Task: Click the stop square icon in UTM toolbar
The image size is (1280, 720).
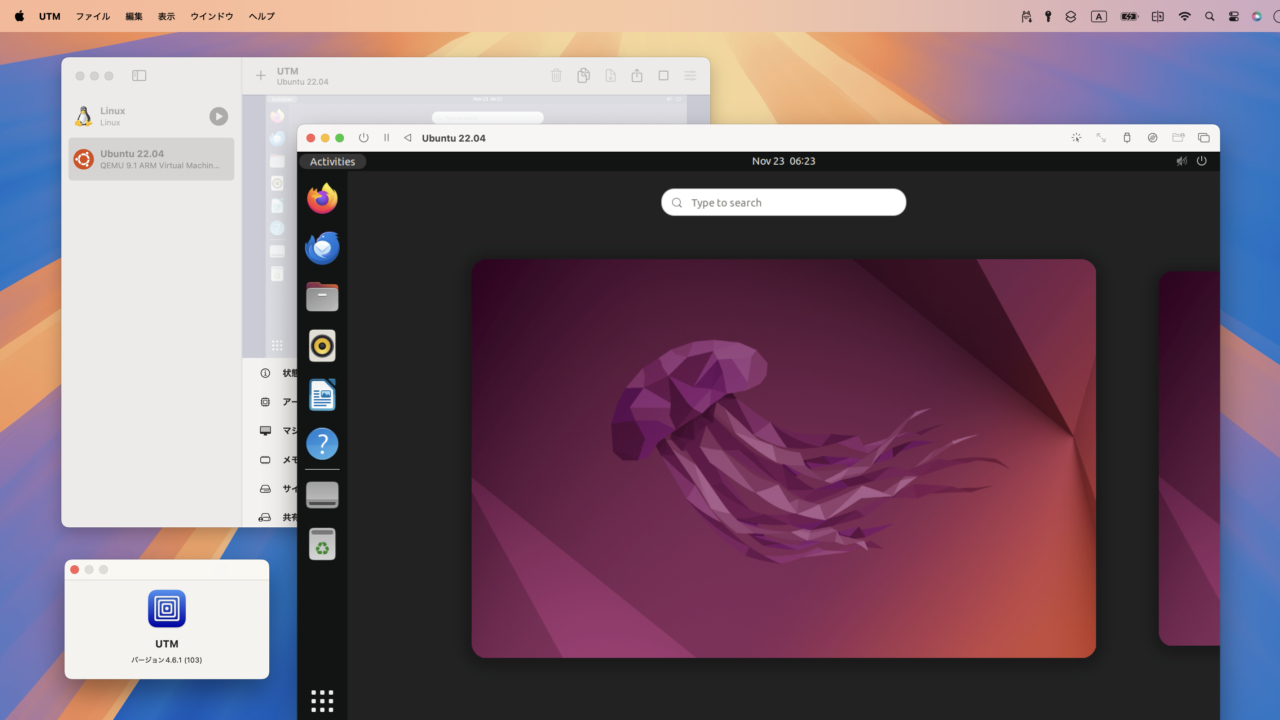Action: pyautogui.click(x=663, y=75)
